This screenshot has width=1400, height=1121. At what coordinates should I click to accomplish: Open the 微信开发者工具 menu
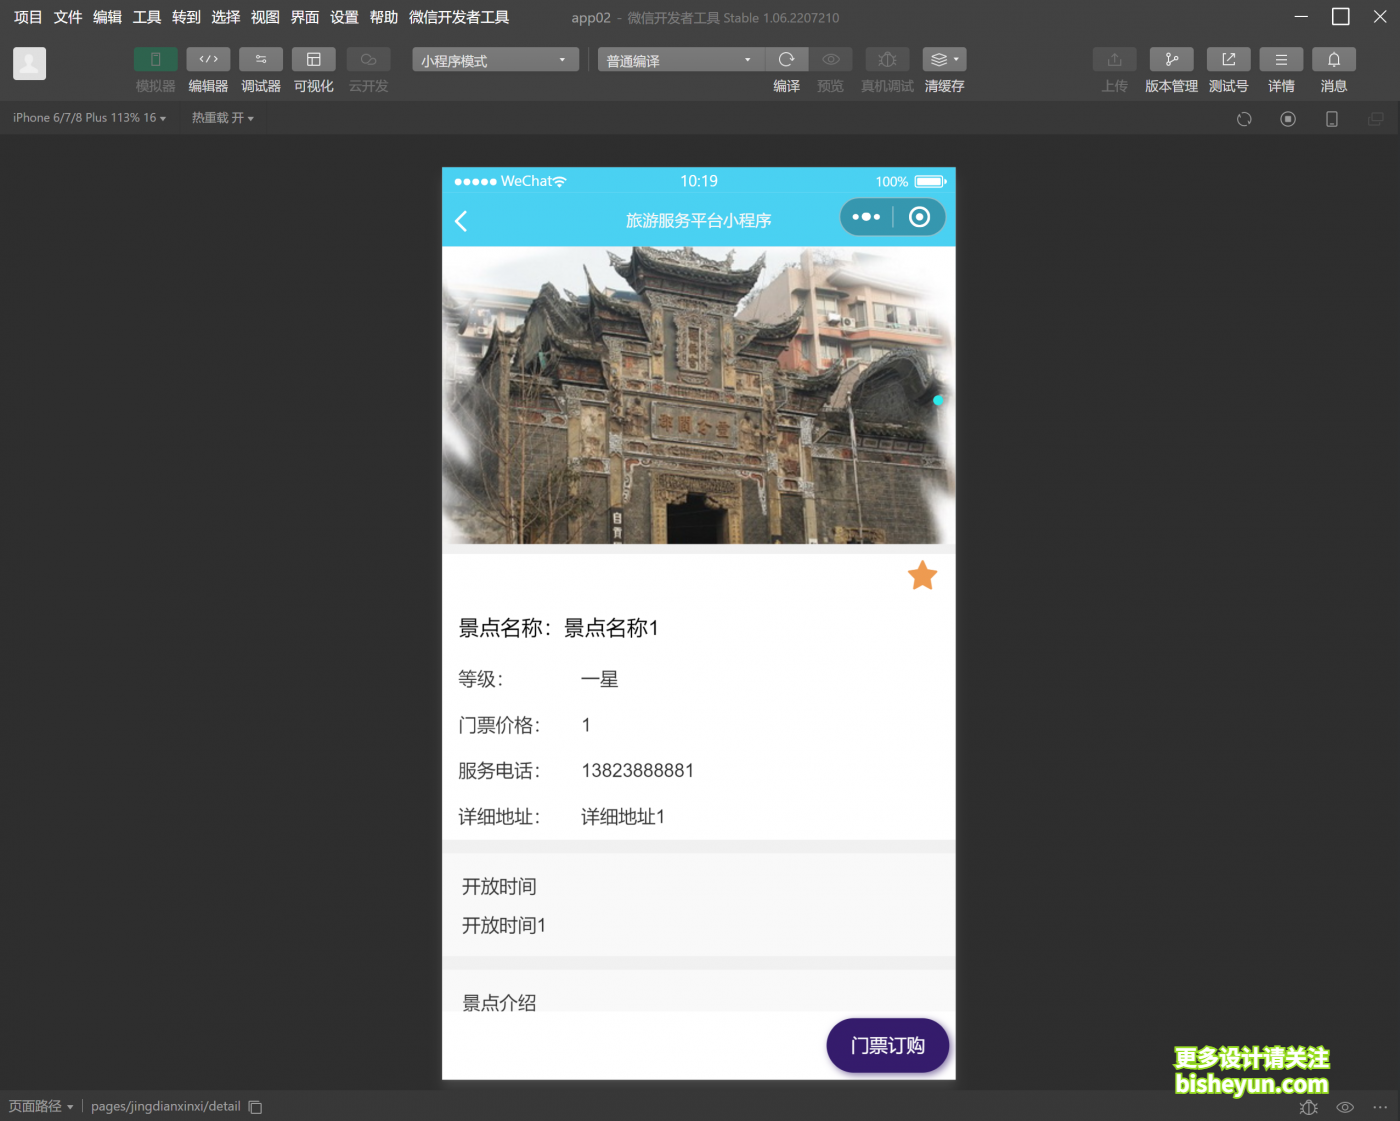coord(459,17)
